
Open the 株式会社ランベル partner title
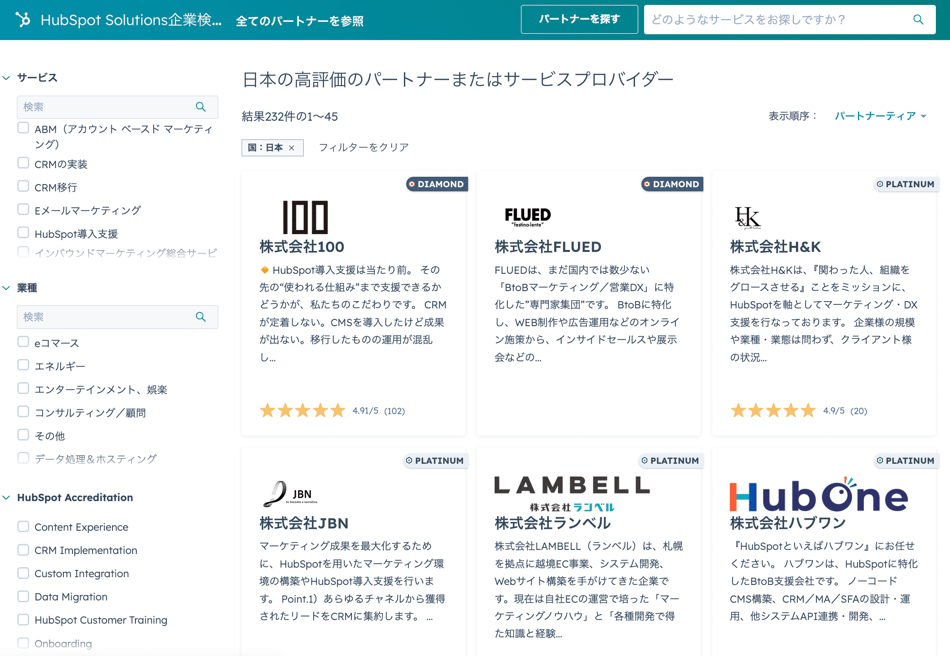(x=553, y=523)
